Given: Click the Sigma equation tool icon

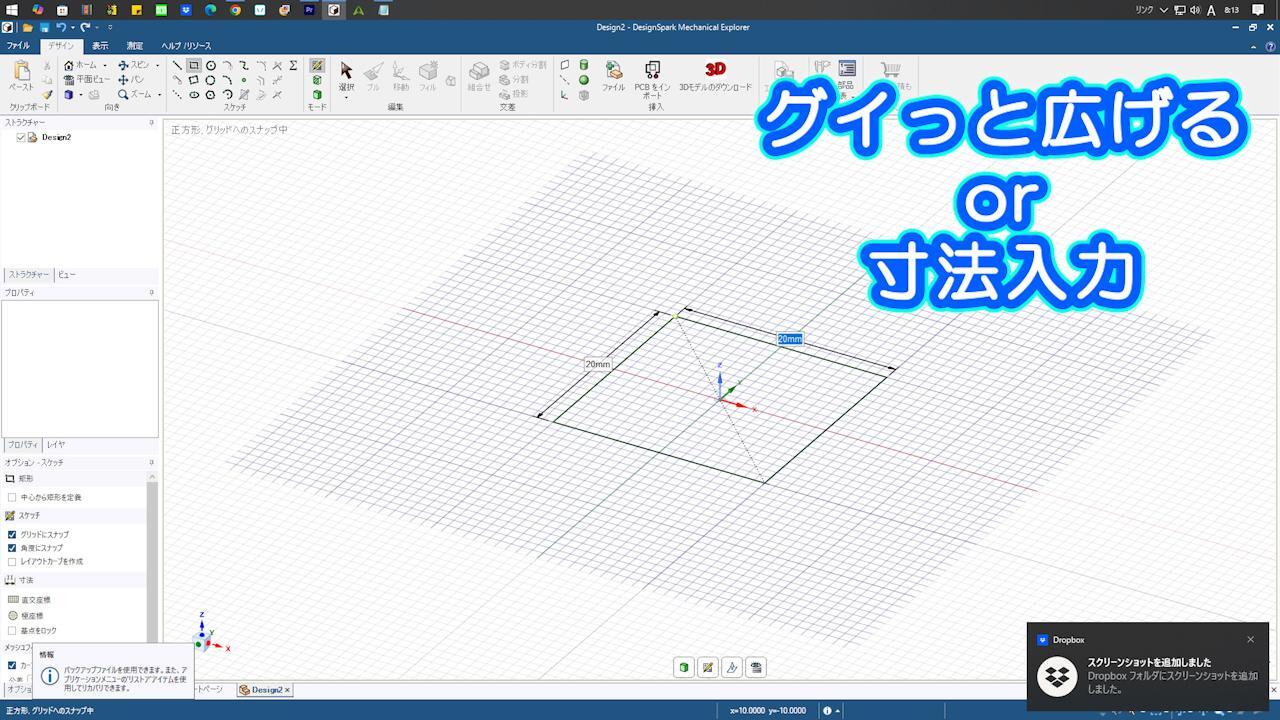Looking at the screenshot, I should coord(293,65).
